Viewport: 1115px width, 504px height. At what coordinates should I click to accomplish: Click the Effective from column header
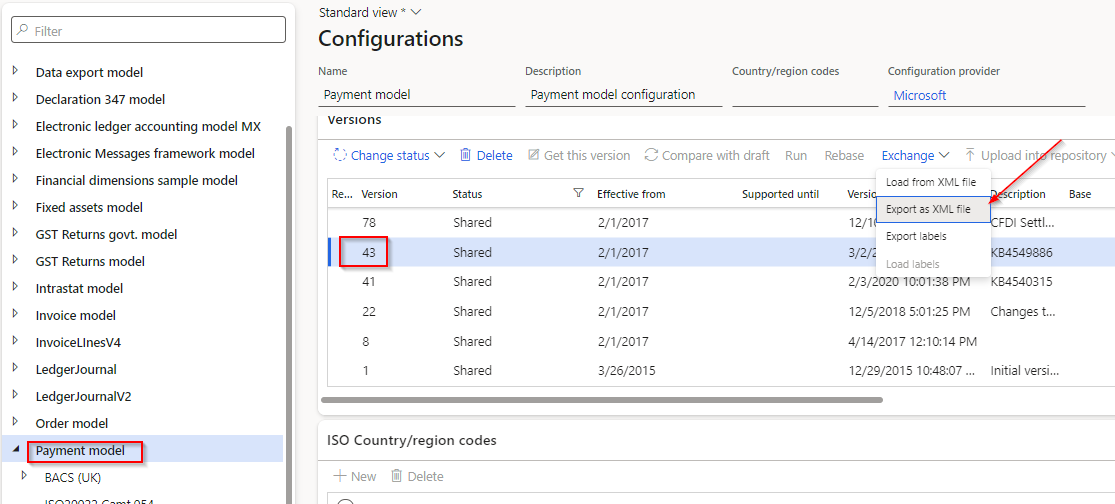click(x=631, y=193)
